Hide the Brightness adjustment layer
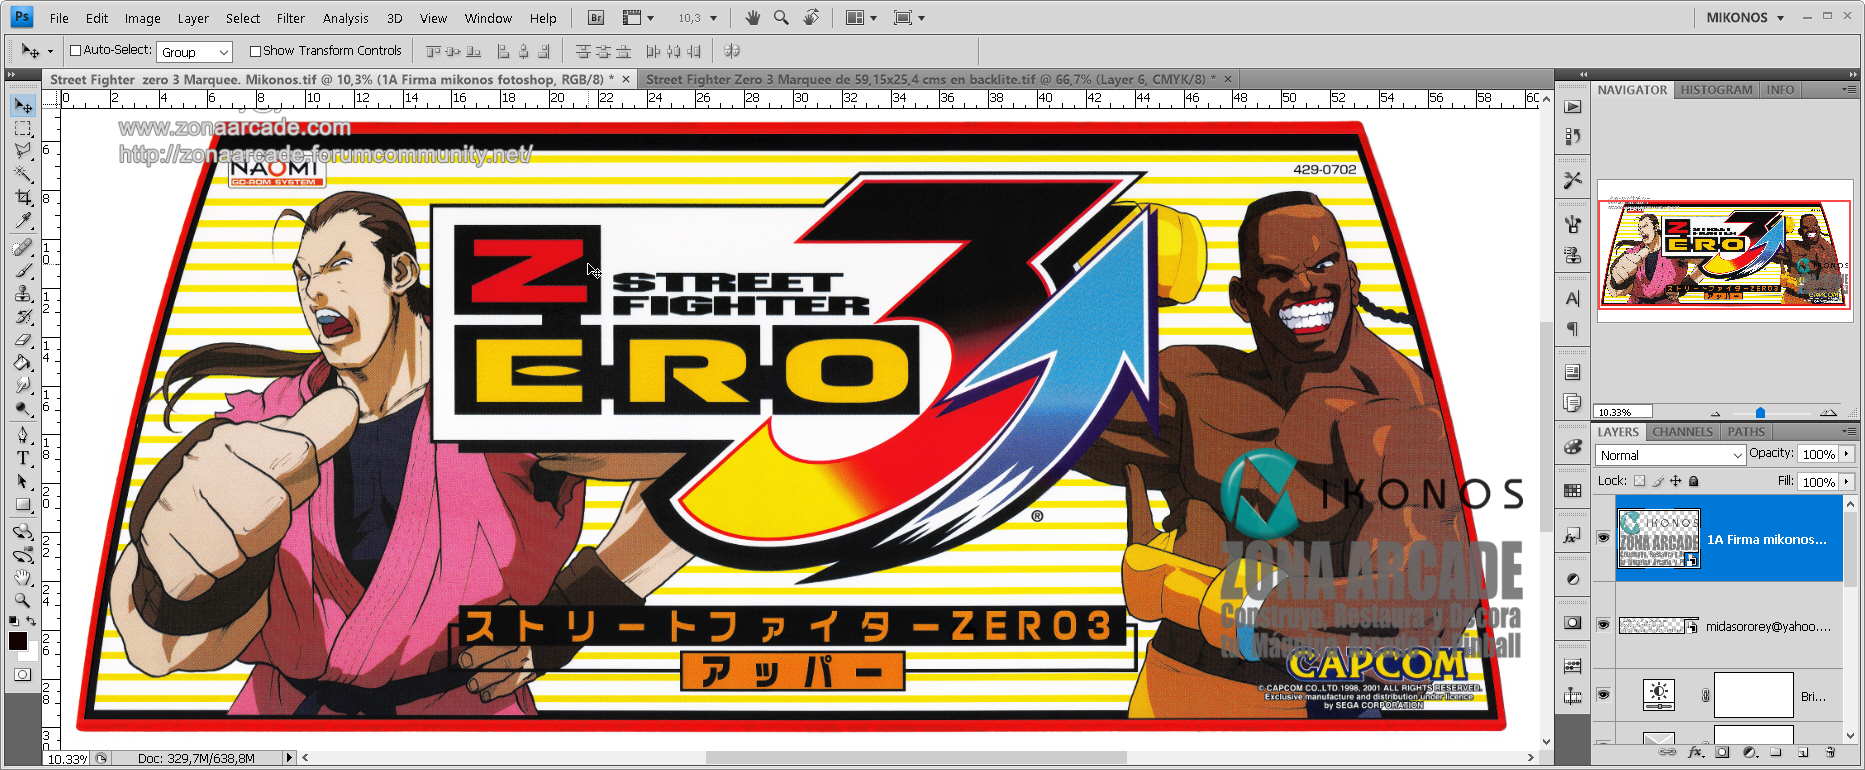Screen dimensions: 1865x770 (x=1603, y=695)
